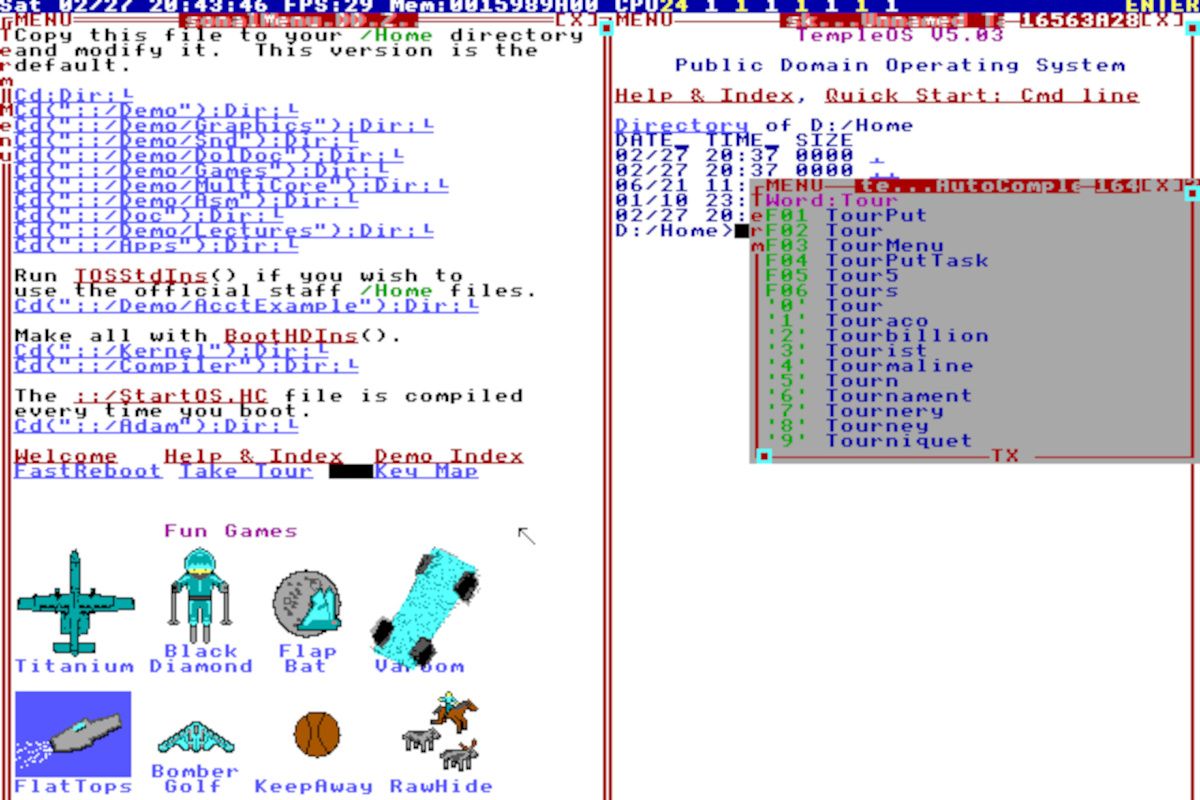Run the Cd Demo/Graphics Dir macro
This screenshot has width=1200, height=800.
(224, 126)
